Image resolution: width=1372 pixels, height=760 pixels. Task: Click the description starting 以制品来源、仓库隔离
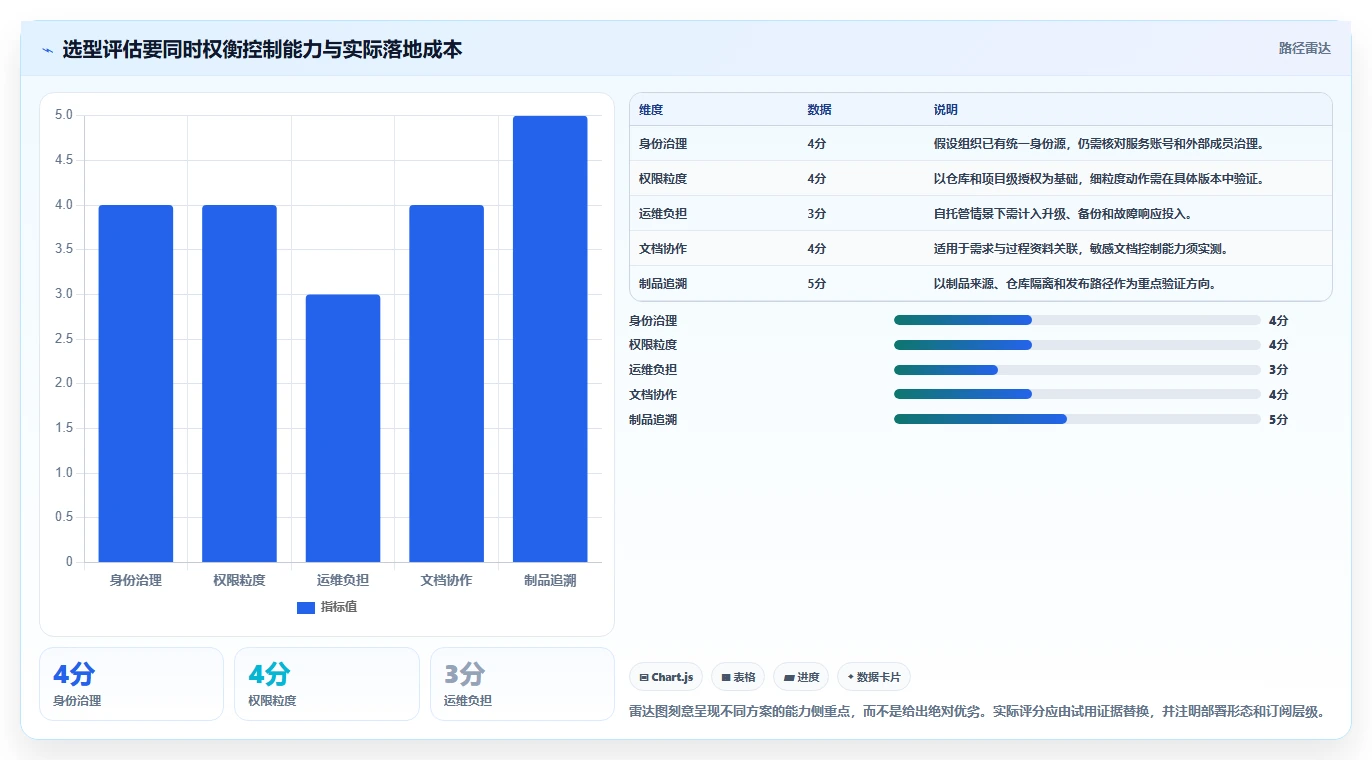pyautogui.click(x=1075, y=284)
